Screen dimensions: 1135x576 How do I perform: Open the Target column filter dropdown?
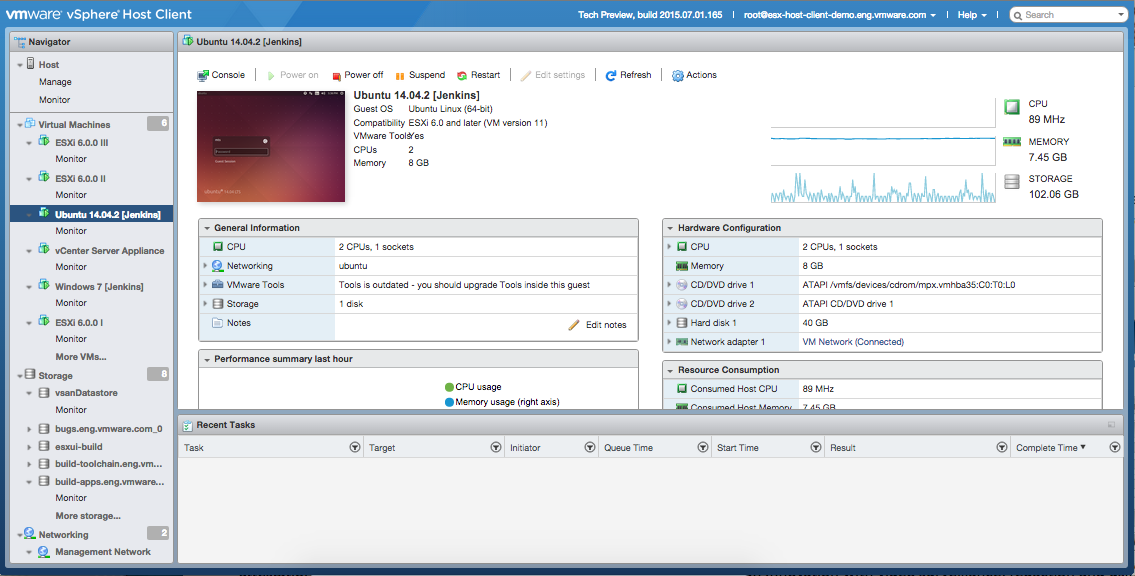pos(496,448)
